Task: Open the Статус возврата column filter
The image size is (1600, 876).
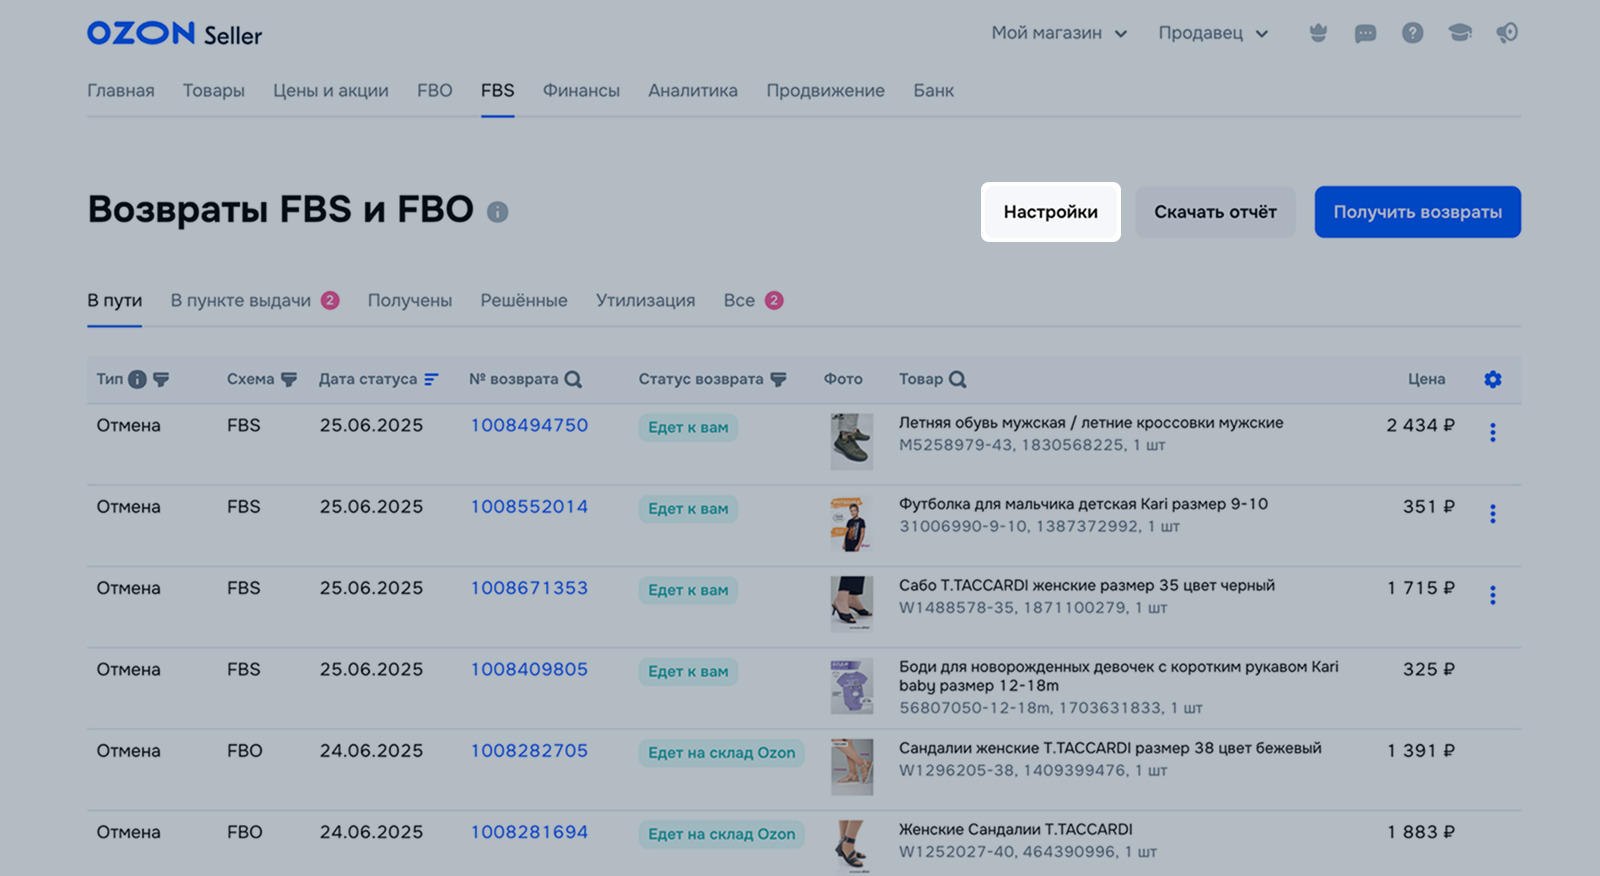Action: [x=778, y=379]
